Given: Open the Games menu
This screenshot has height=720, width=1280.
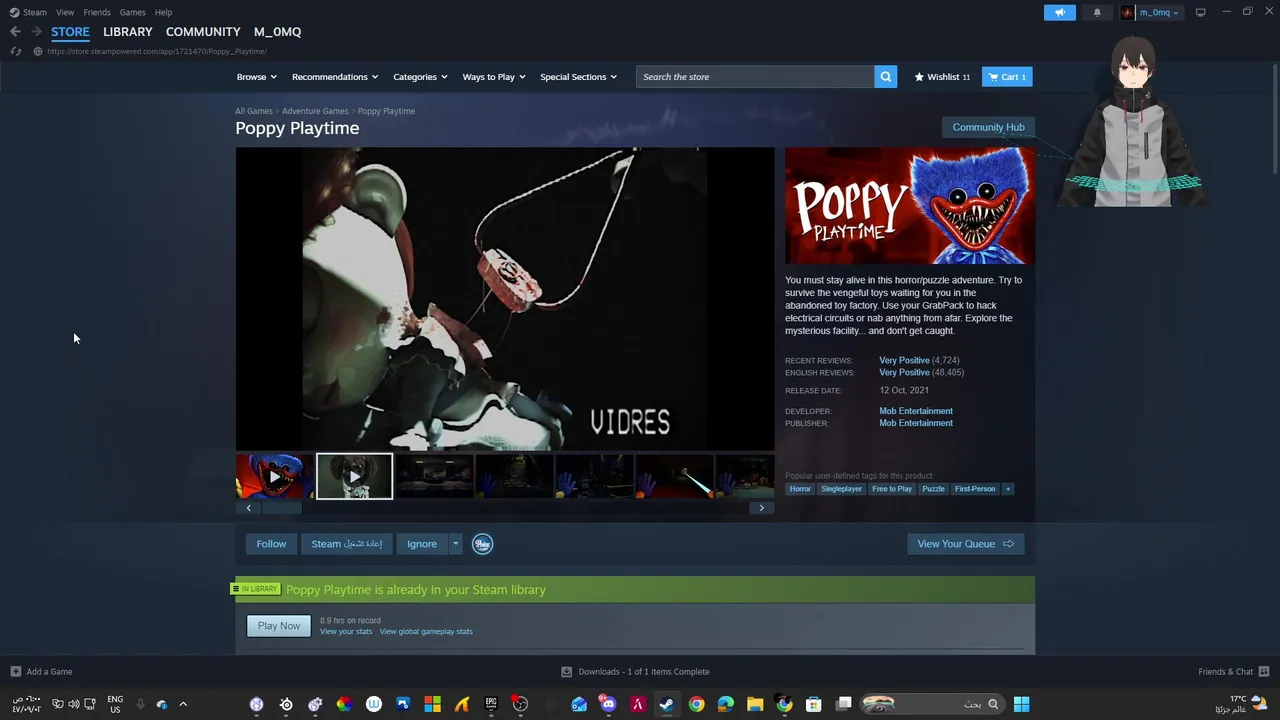Looking at the screenshot, I should 132,12.
